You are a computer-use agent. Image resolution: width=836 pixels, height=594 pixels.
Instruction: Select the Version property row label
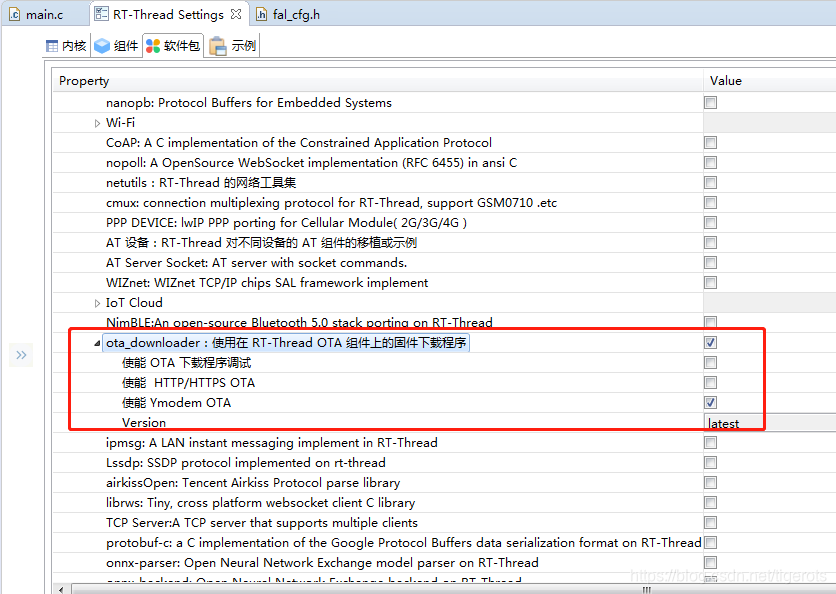144,422
